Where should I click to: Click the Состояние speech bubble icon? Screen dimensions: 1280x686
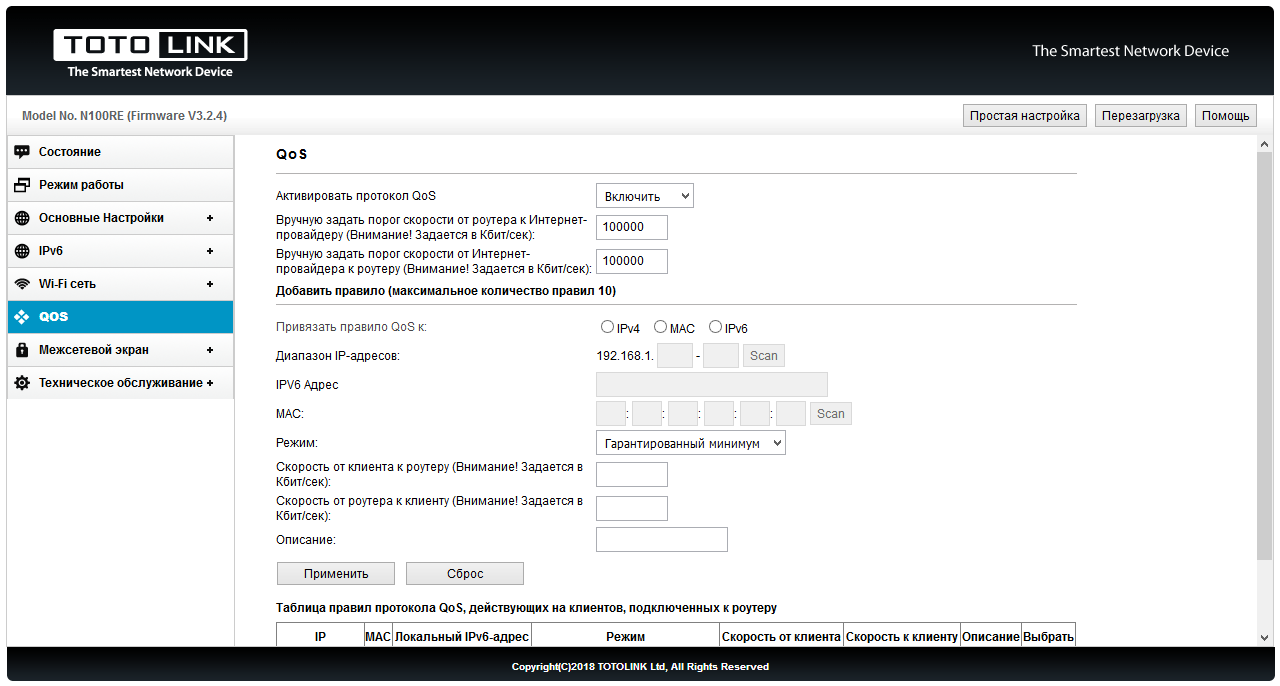22,152
